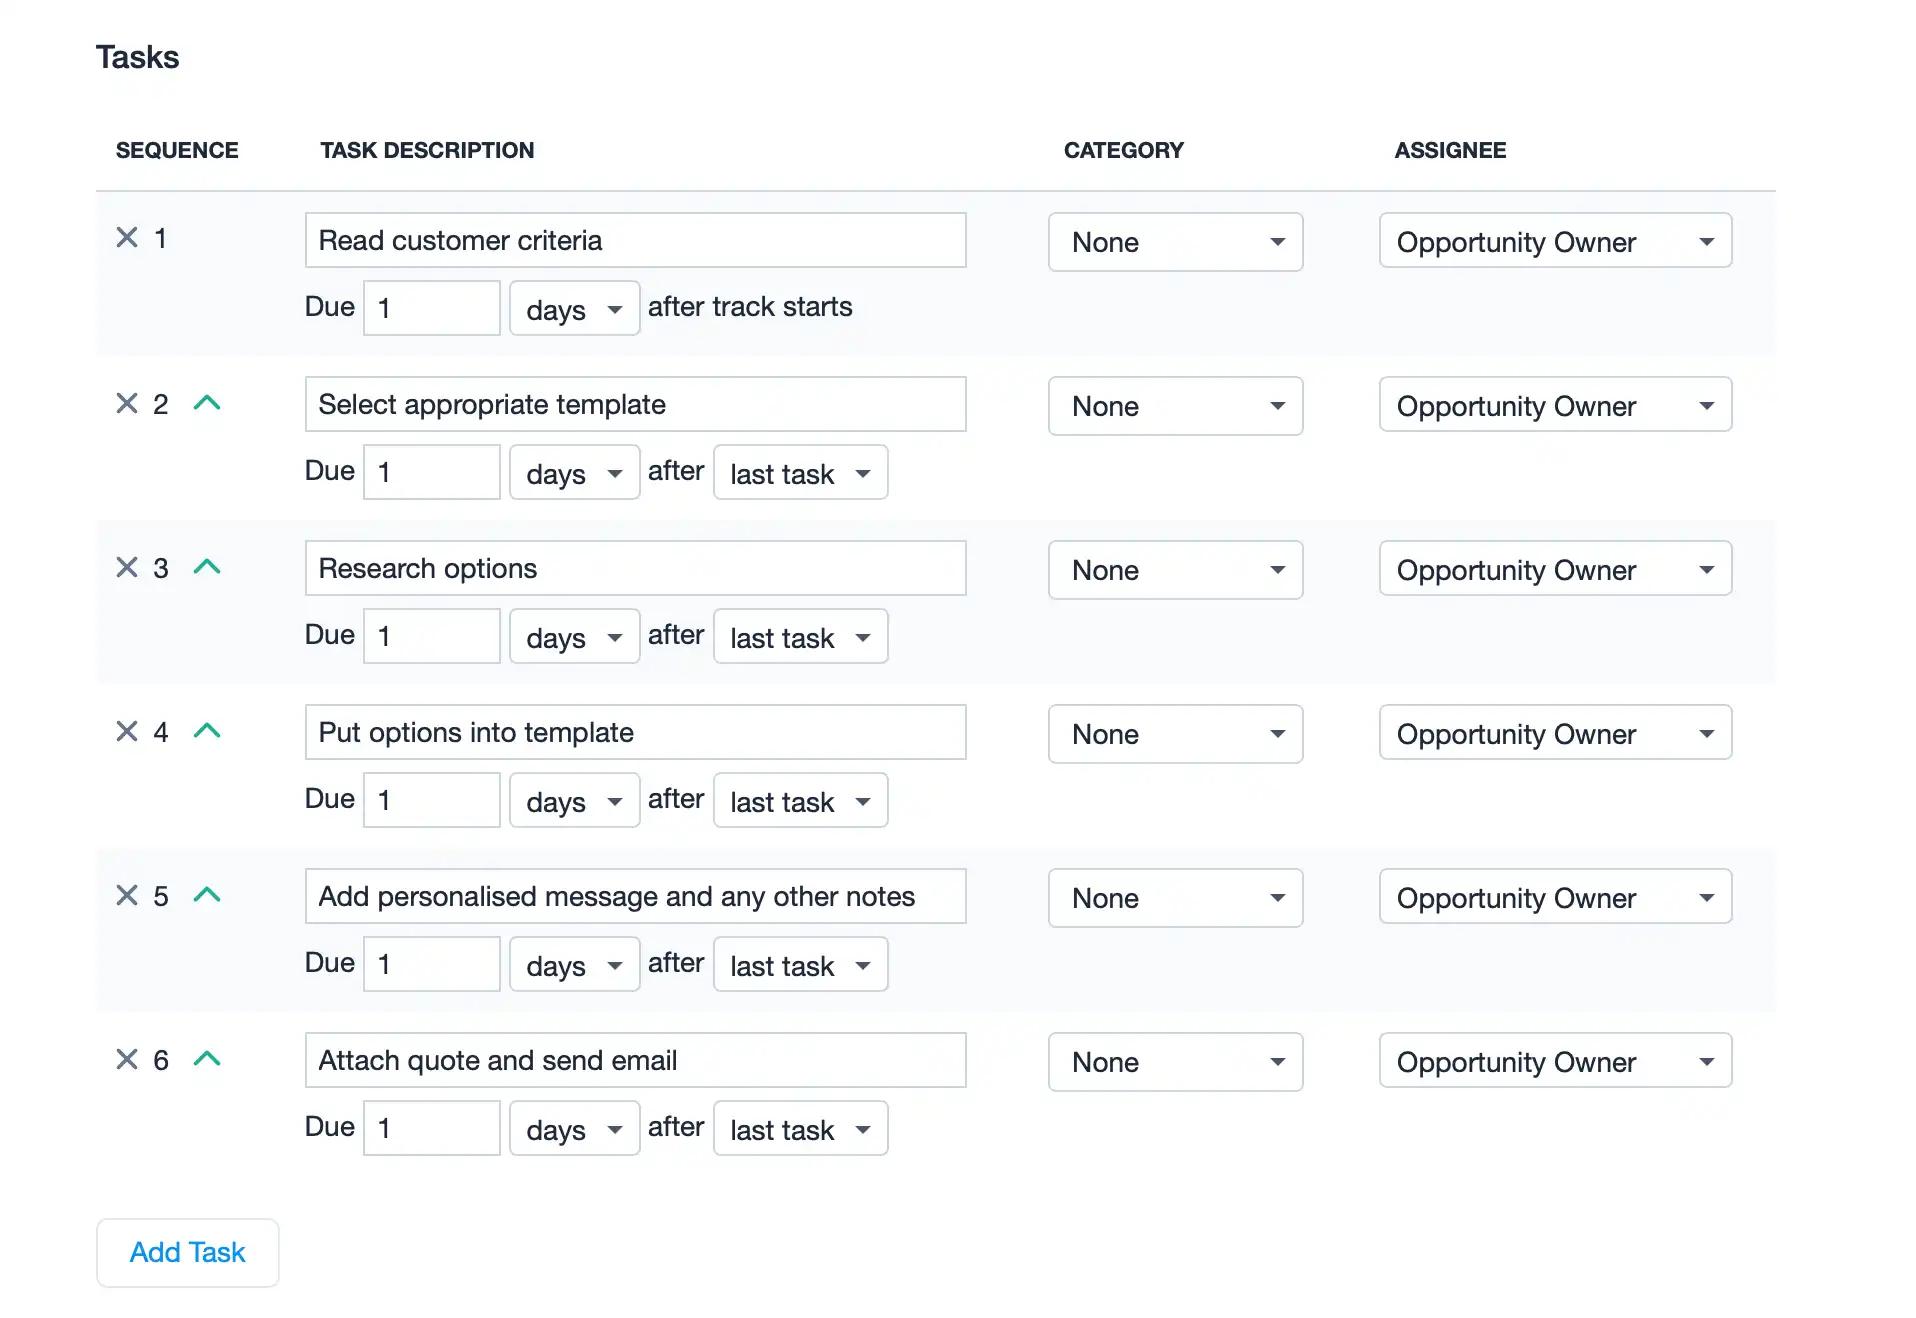Move task 6 up in the sequence
Viewport: 1916px width, 1318px height.
point(207,1060)
